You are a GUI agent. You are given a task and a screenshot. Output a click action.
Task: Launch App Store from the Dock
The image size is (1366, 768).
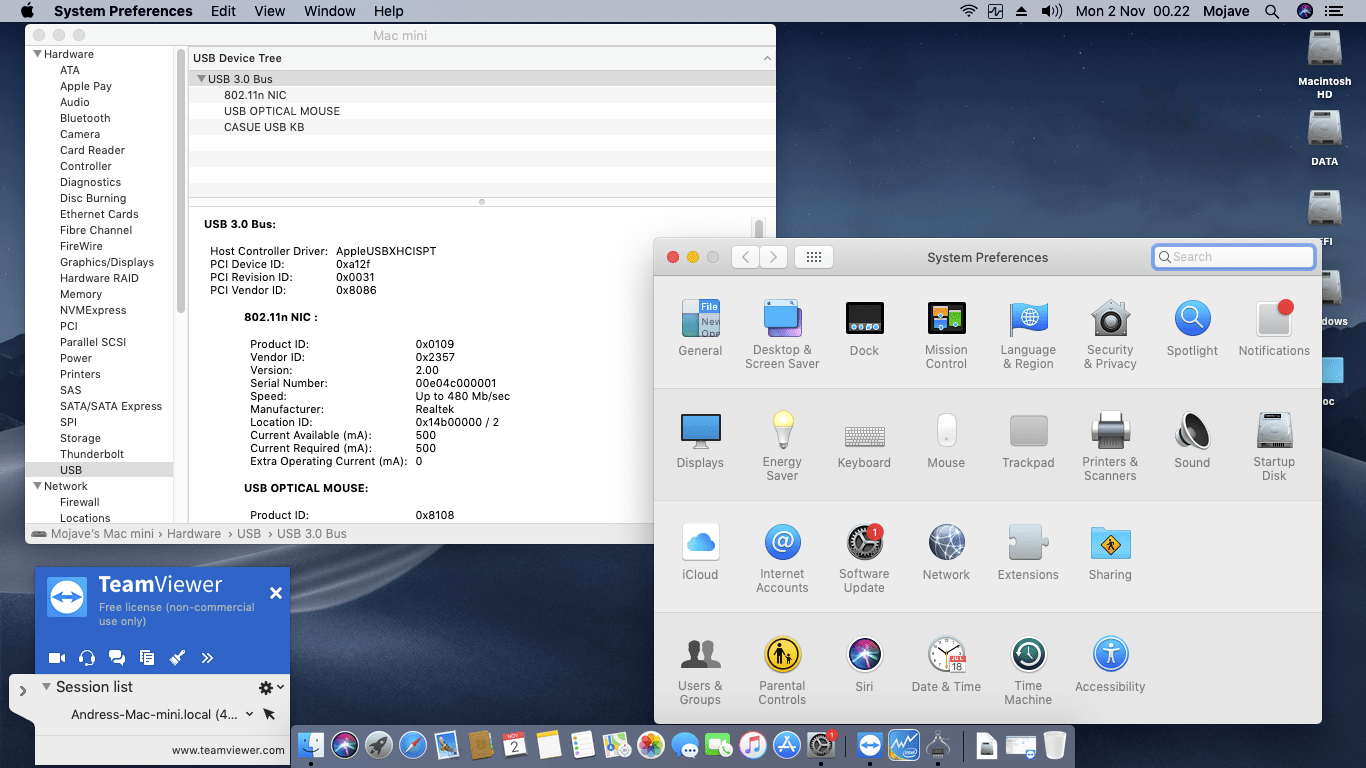(786, 745)
